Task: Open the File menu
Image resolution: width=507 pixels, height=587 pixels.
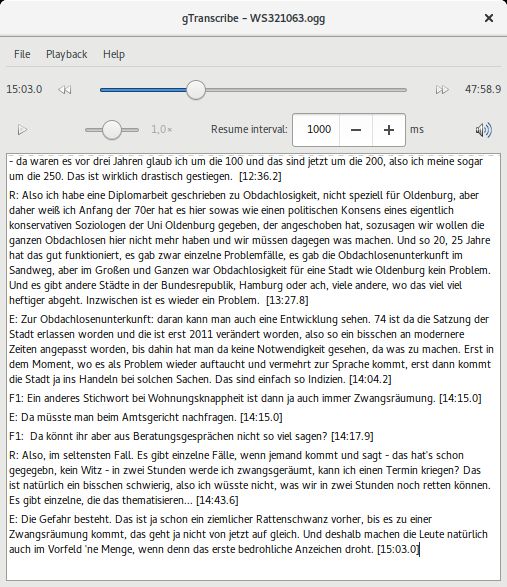Action: (x=22, y=54)
